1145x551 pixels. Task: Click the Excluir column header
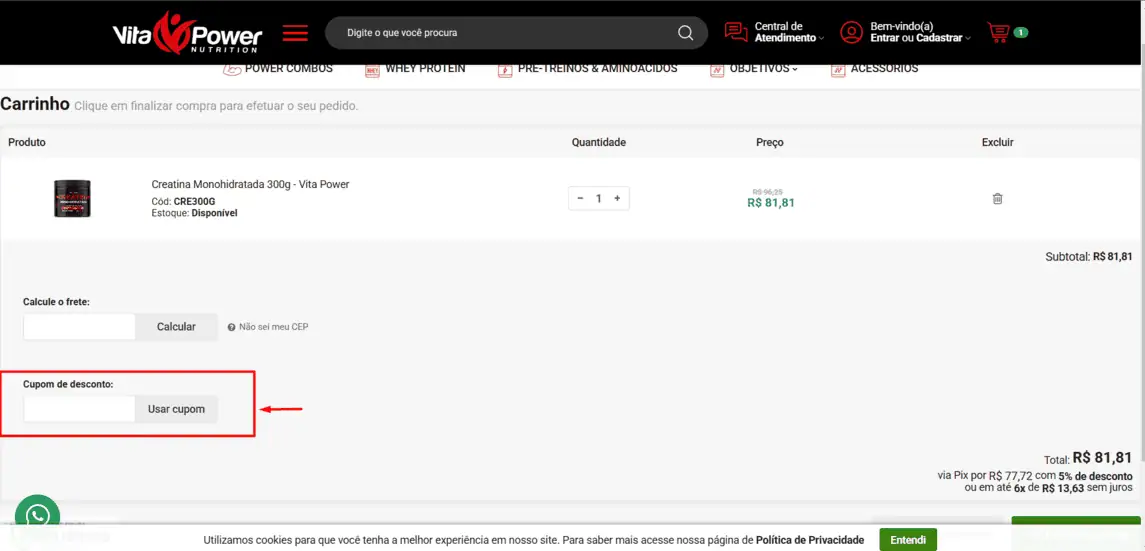tap(997, 142)
